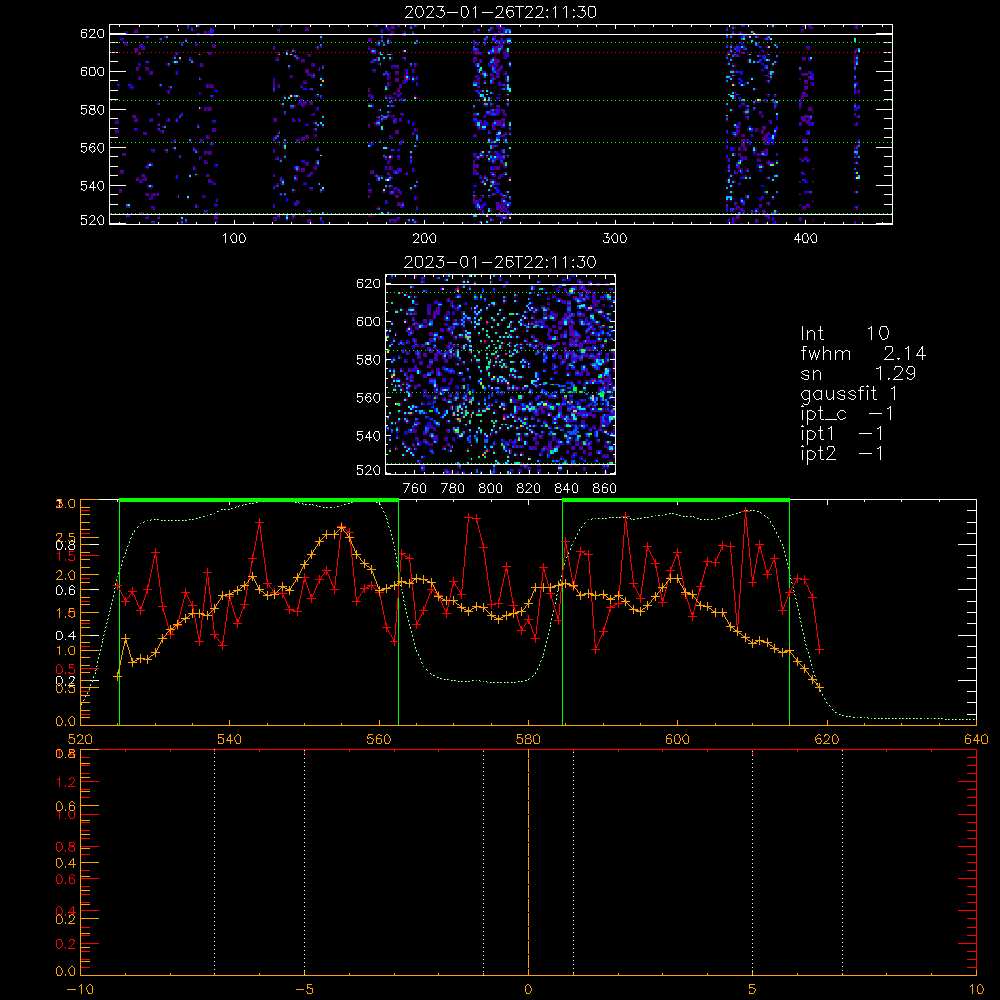Select the 'ipt_c -1' line
The image size is (1000, 1000).
(848, 414)
